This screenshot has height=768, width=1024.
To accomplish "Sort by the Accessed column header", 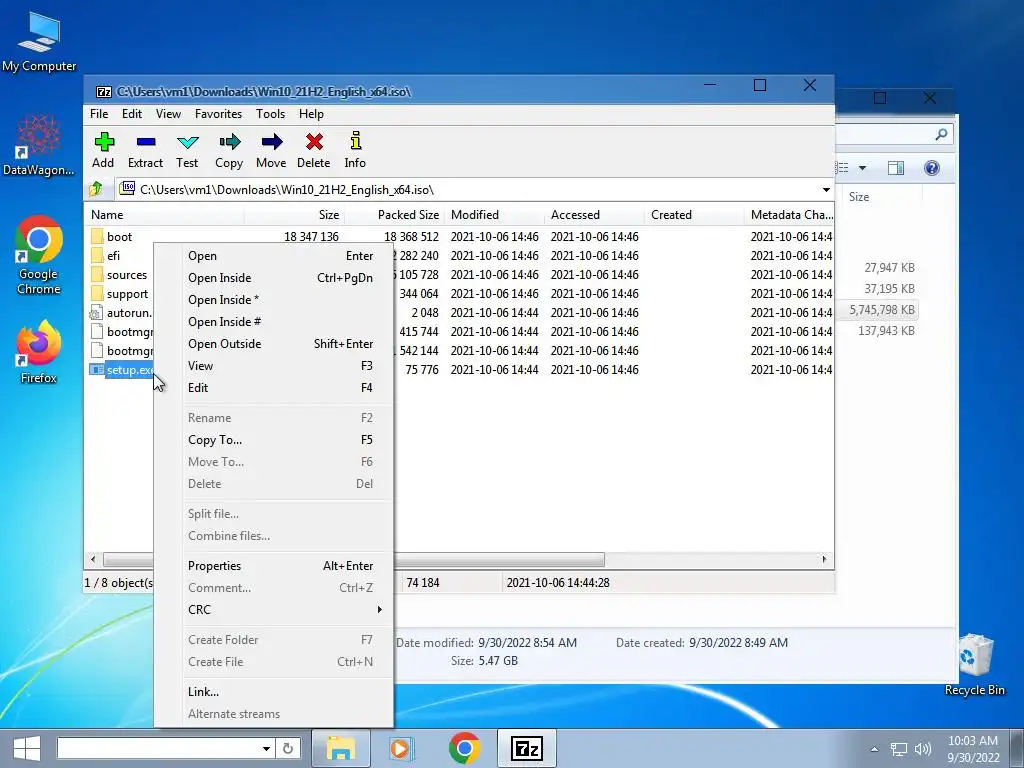I will click(594, 215).
